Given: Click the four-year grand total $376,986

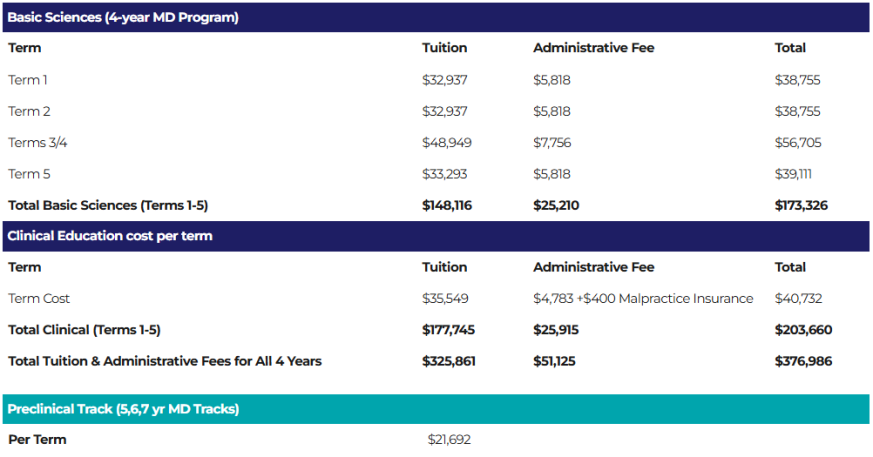Looking at the screenshot, I should [803, 361].
